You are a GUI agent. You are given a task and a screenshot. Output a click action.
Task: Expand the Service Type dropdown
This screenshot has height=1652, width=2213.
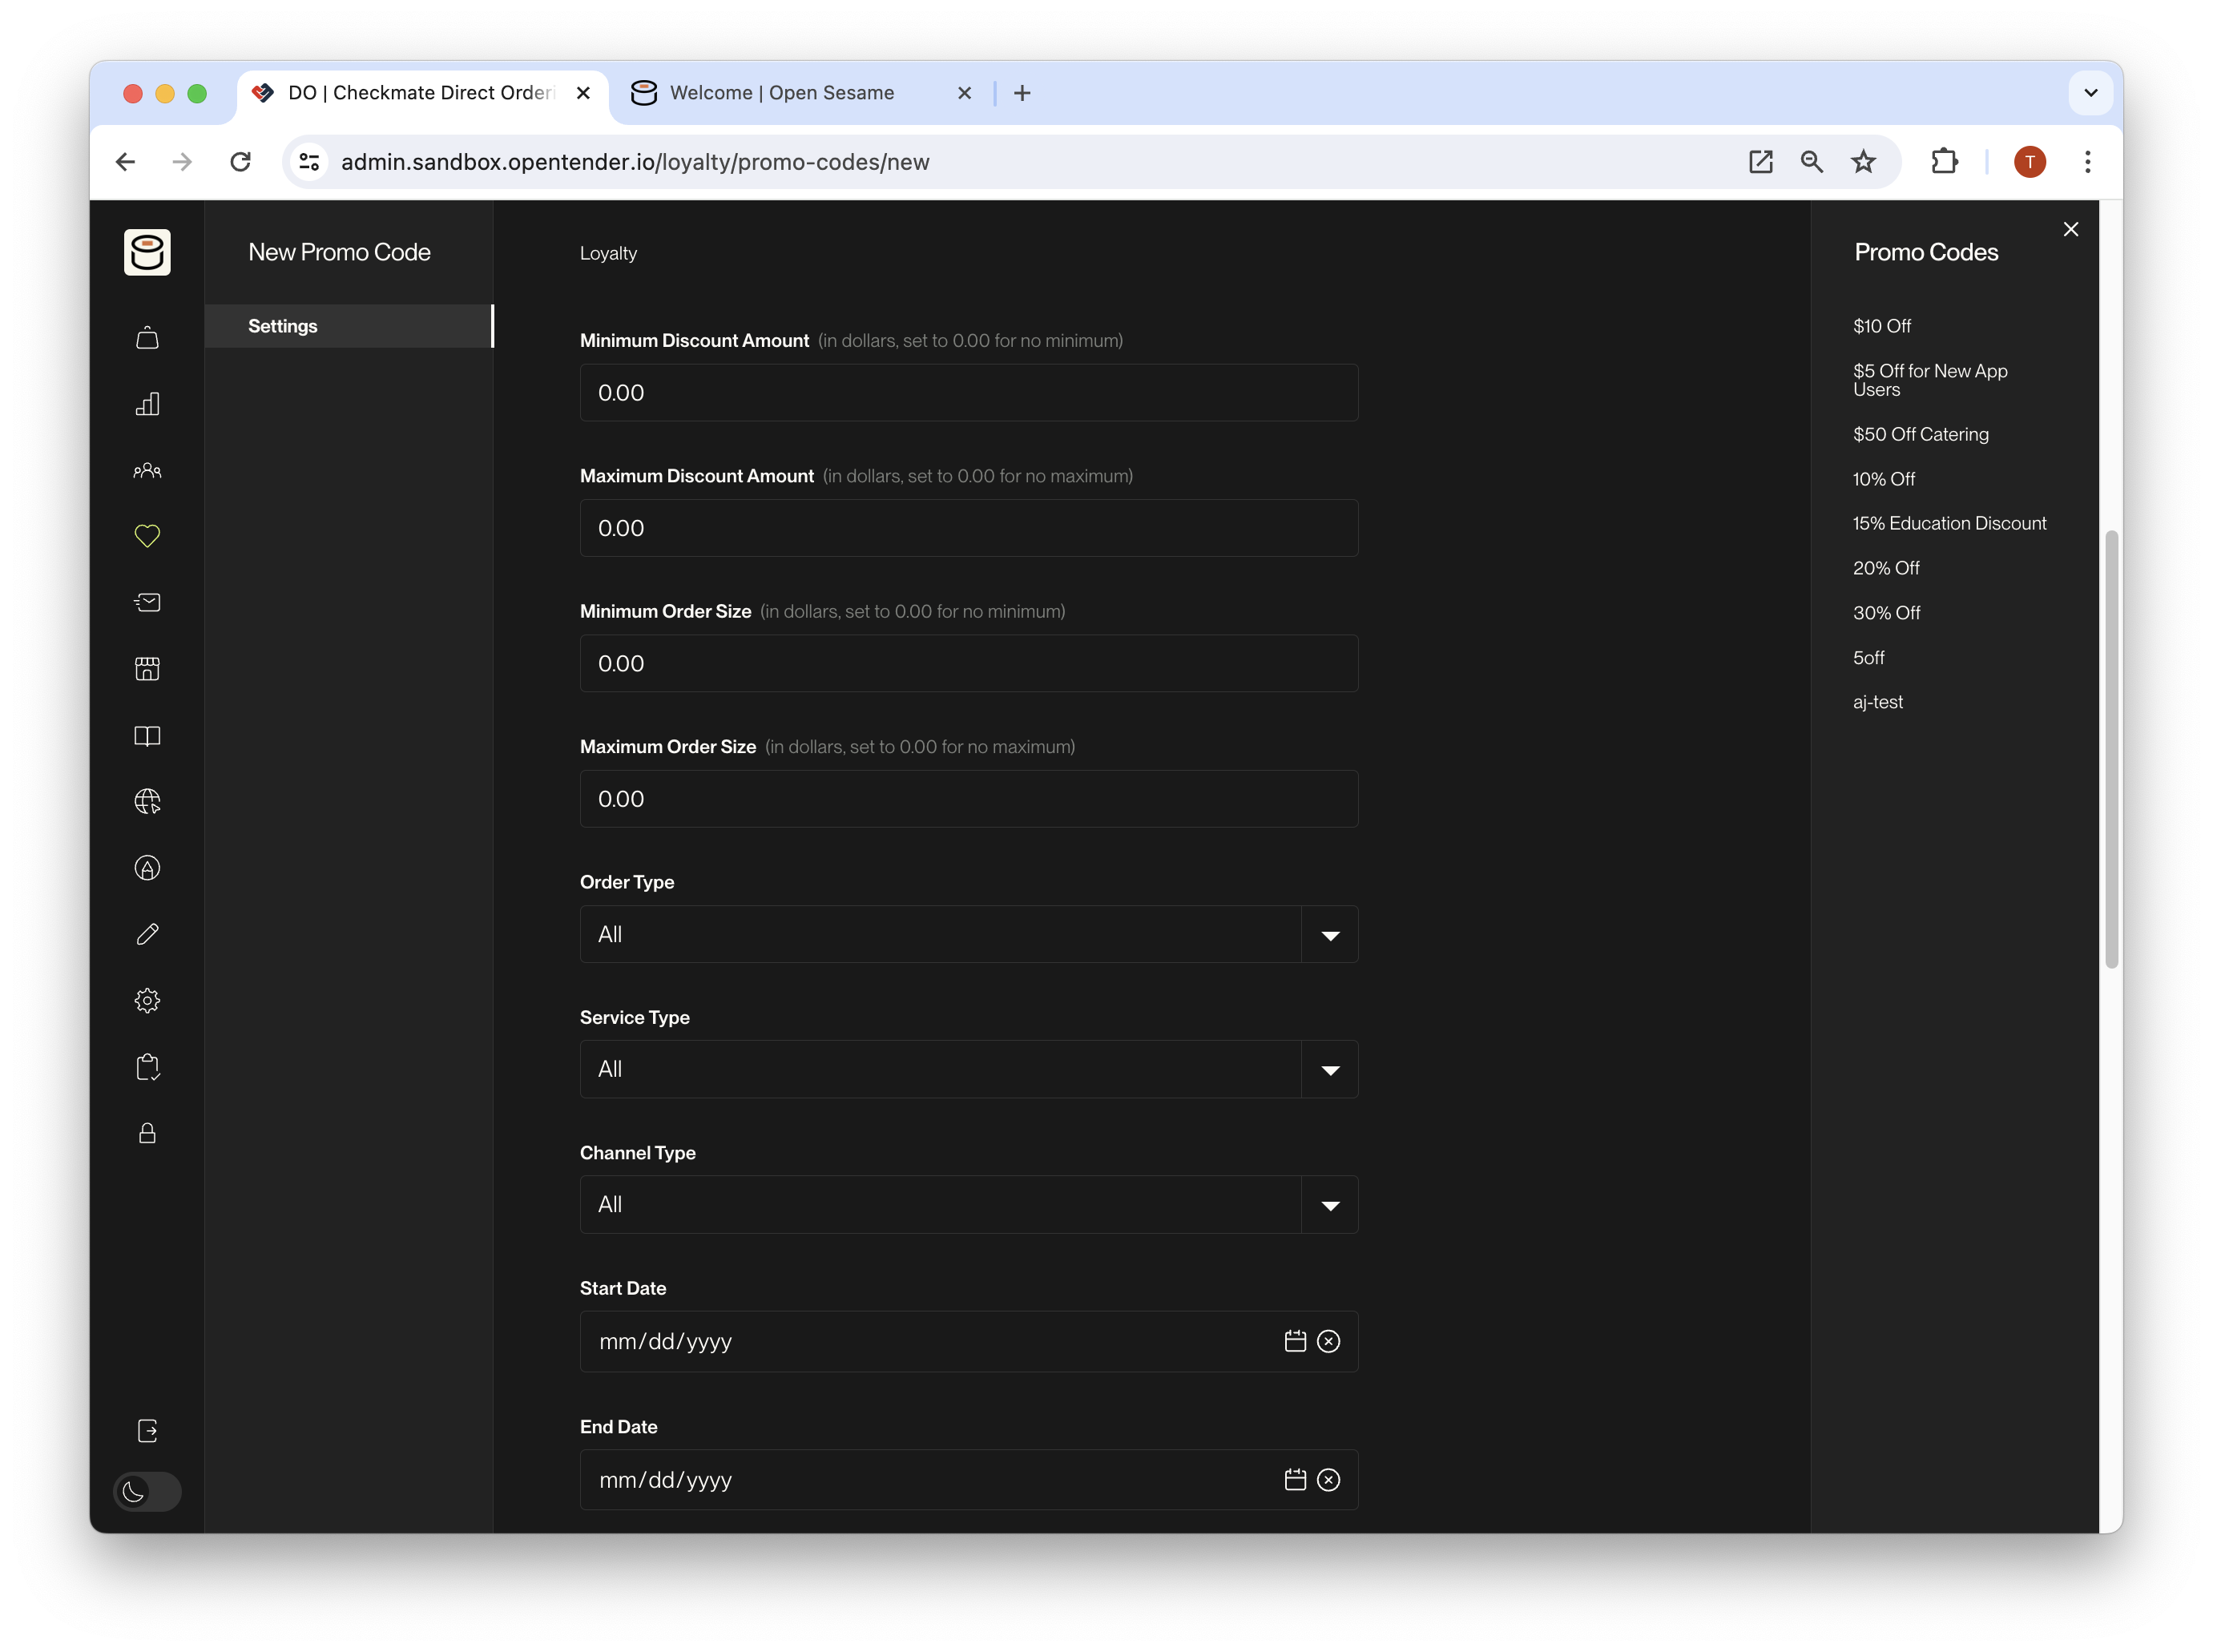click(1330, 1070)
